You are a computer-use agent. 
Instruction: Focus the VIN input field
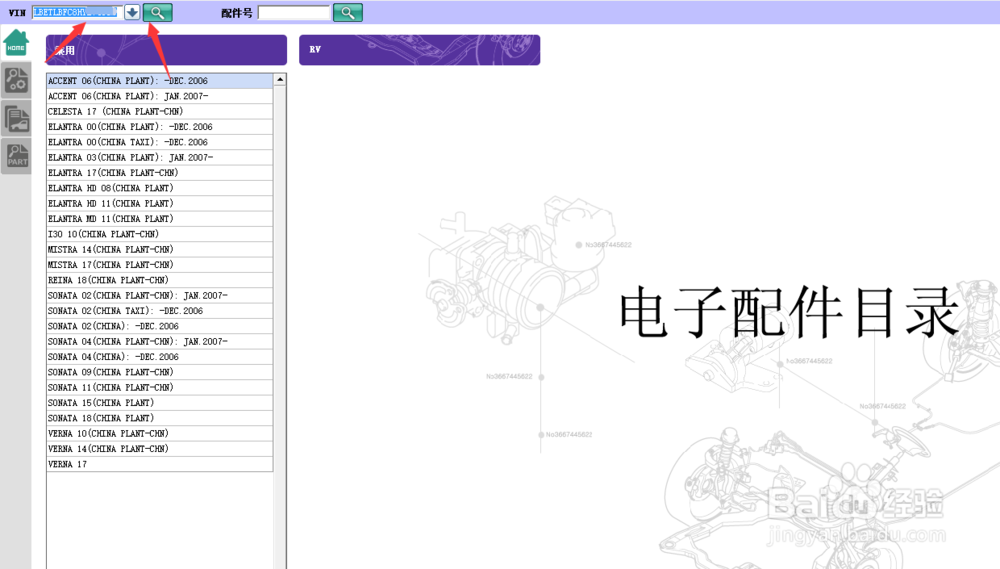coord(77,12)
